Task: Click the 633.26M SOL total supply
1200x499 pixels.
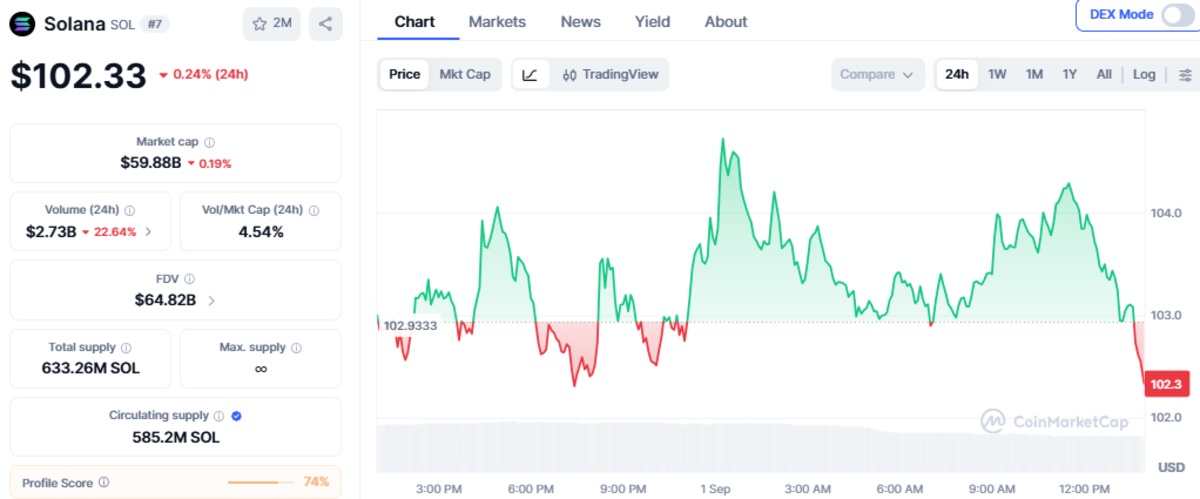Action: [x=91, y=368]
